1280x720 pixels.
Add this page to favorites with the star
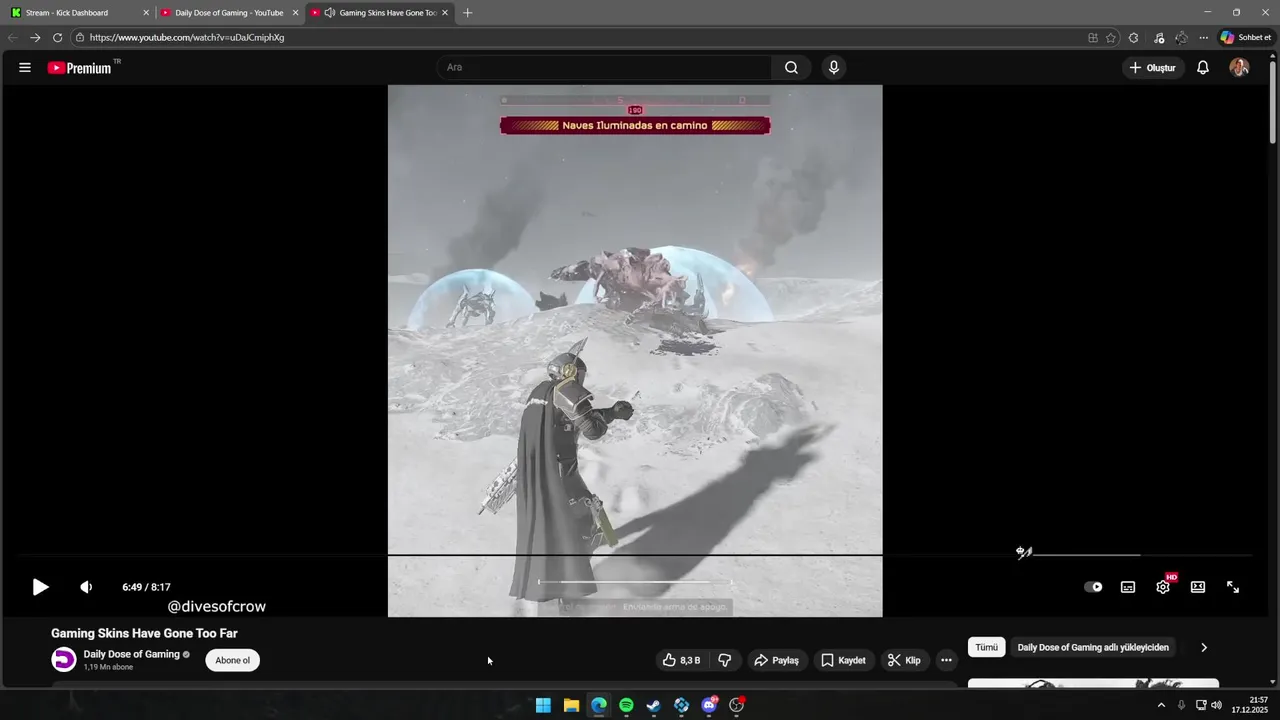[x=1111, y=37]
